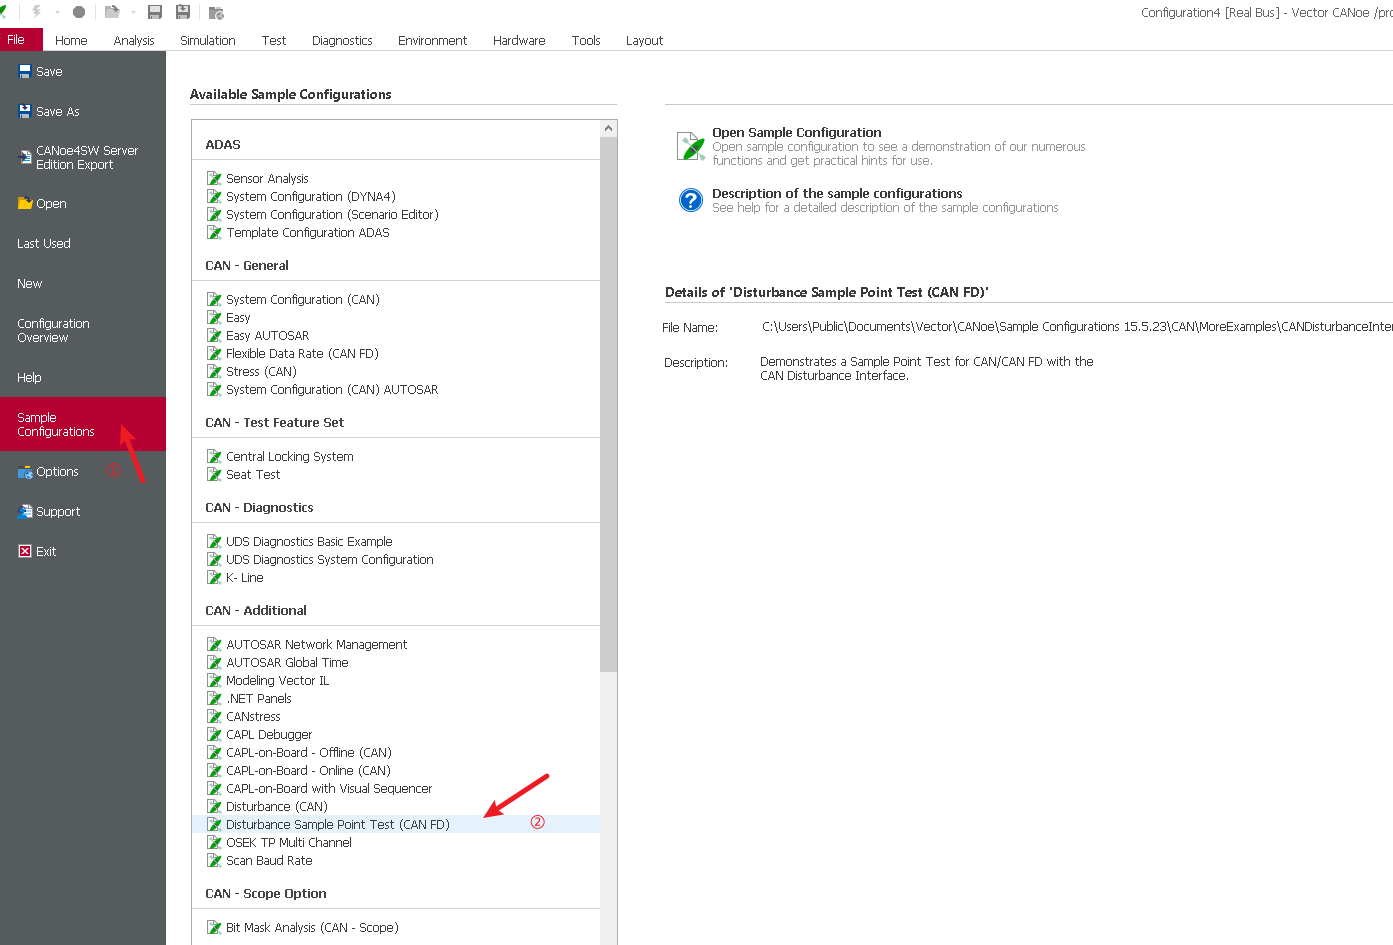The width and height of the screenshot is (1393, 945).
Task: Select the Environment ribbon tab
Action: pyautogui.click(x=432, y=41)
